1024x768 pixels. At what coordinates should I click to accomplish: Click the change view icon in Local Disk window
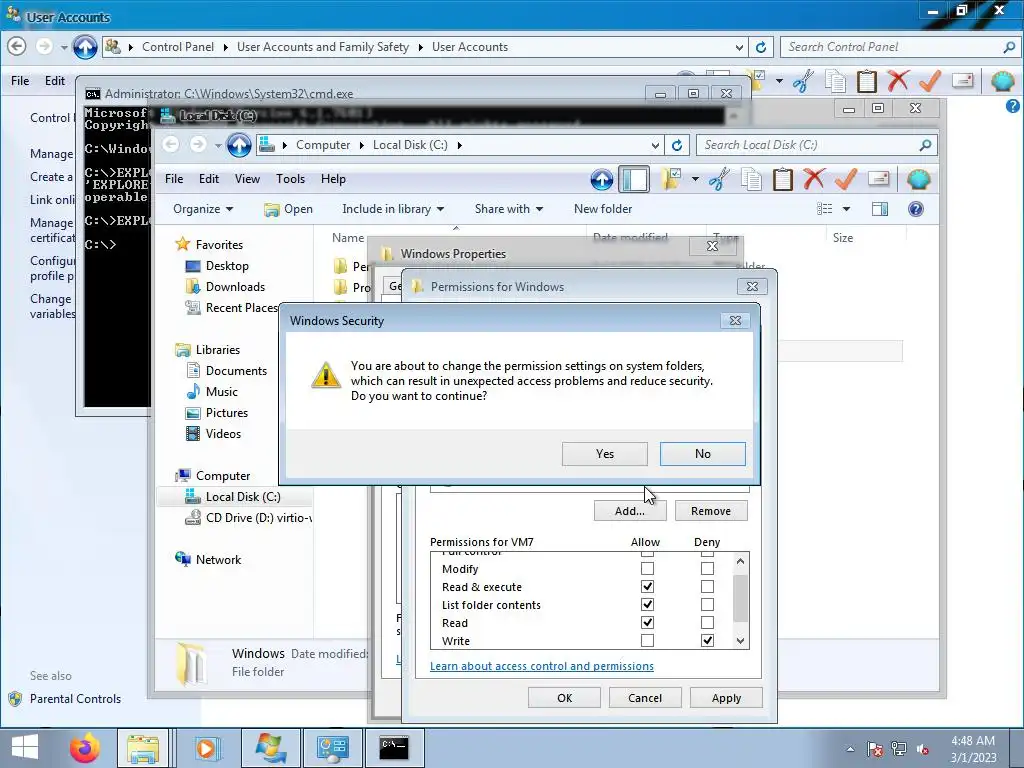pyautogui.click(x=825, y=209)
